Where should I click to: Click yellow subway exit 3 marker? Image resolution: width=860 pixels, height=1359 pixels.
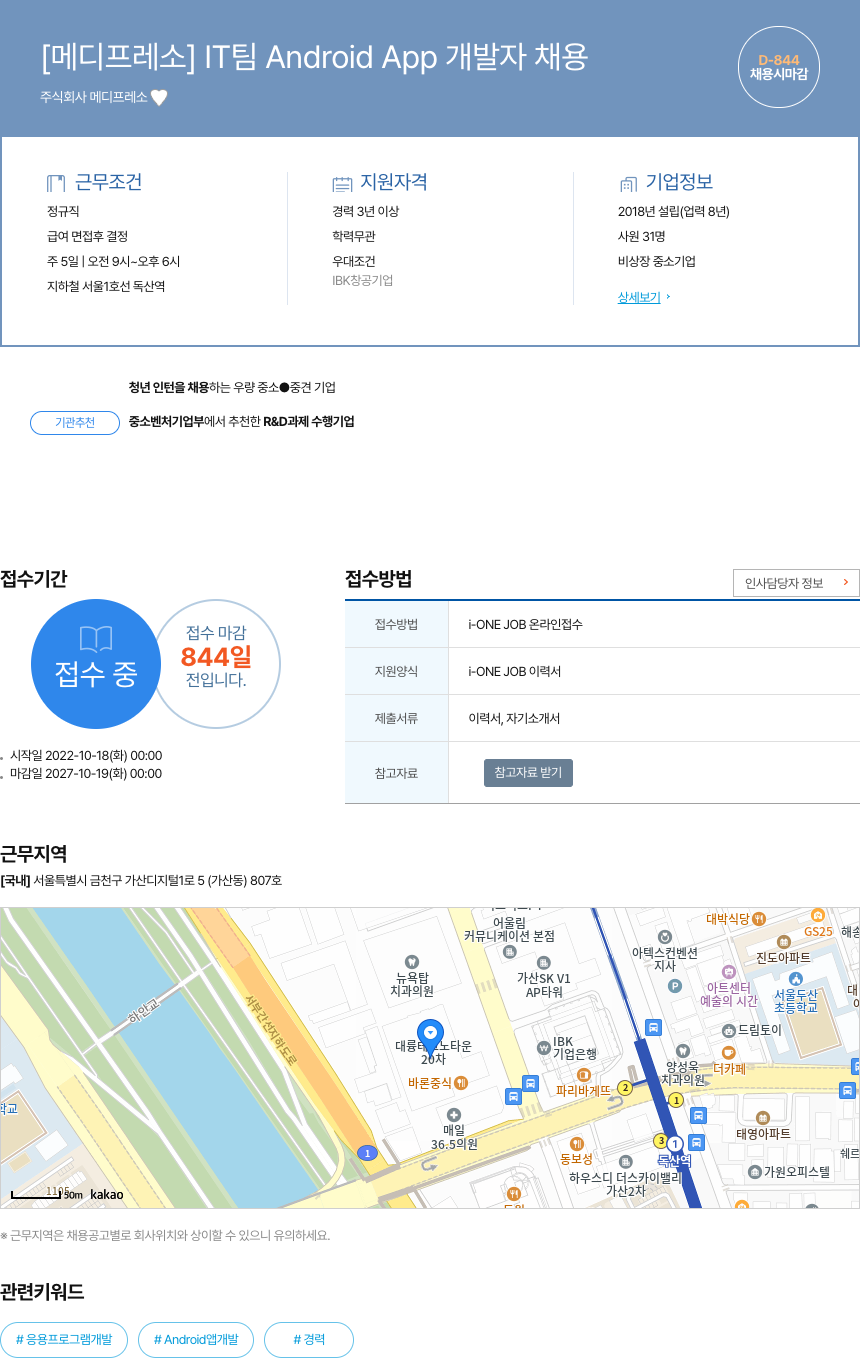660,1140
